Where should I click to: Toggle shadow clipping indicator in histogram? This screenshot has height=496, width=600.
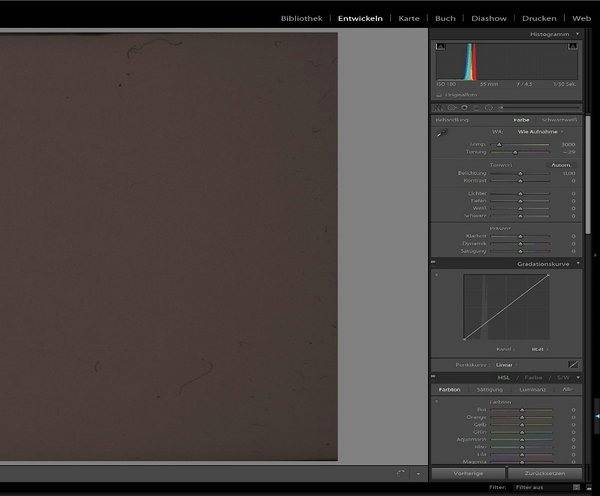point(440,47)
